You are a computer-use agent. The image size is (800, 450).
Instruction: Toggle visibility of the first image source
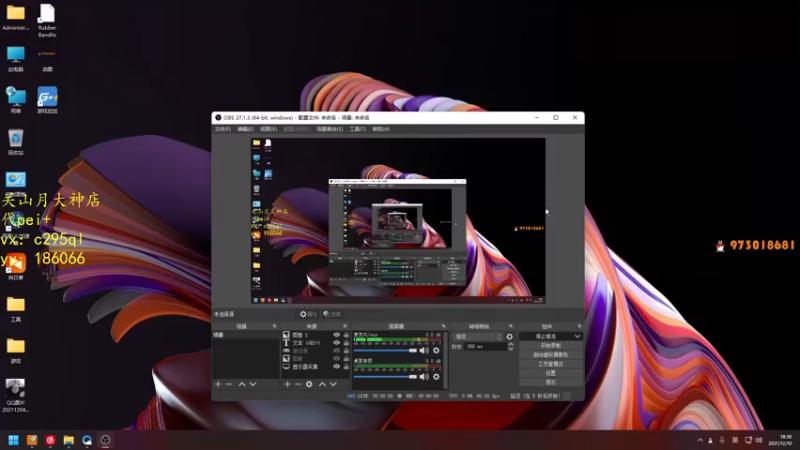click(336, 335)
